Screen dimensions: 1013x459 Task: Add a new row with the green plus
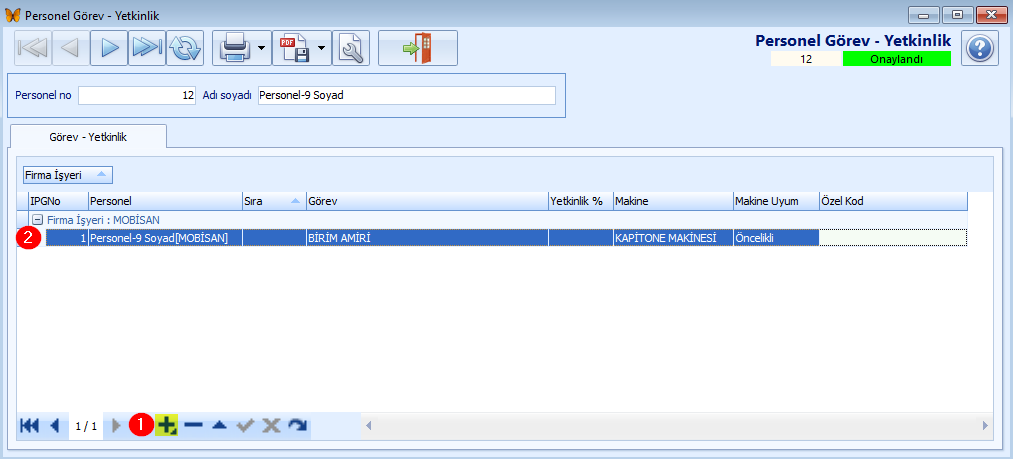[167, 426]
